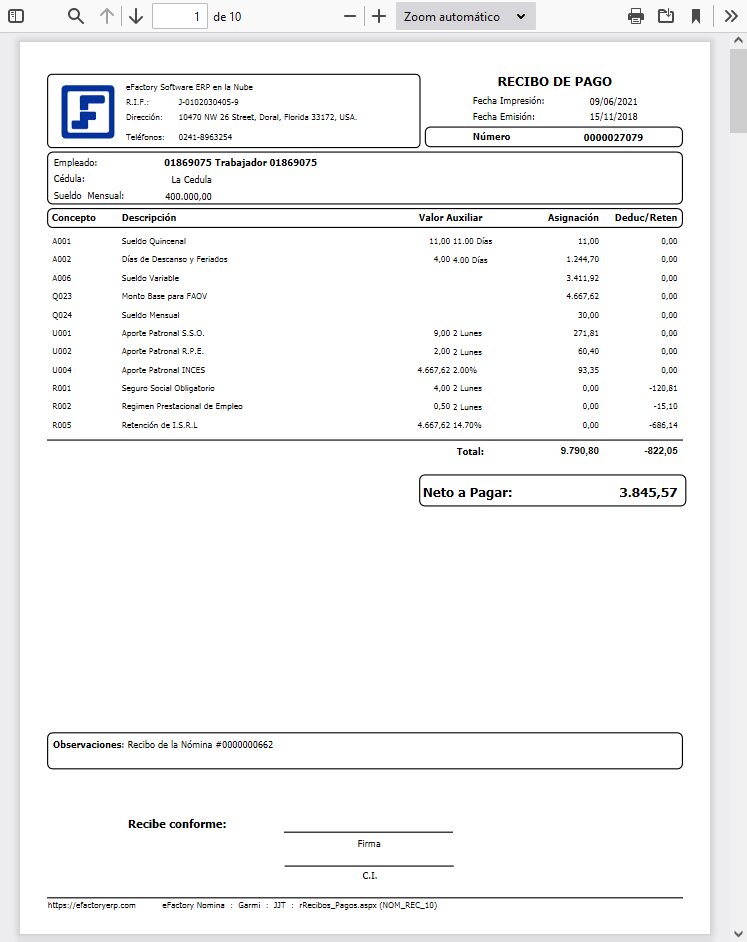Select the deduction -15,10

[665, 407]
